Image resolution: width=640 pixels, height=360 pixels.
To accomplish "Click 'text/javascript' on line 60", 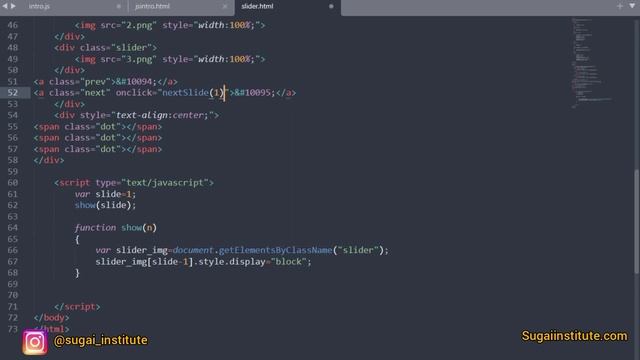I will [x=165, y=182].
